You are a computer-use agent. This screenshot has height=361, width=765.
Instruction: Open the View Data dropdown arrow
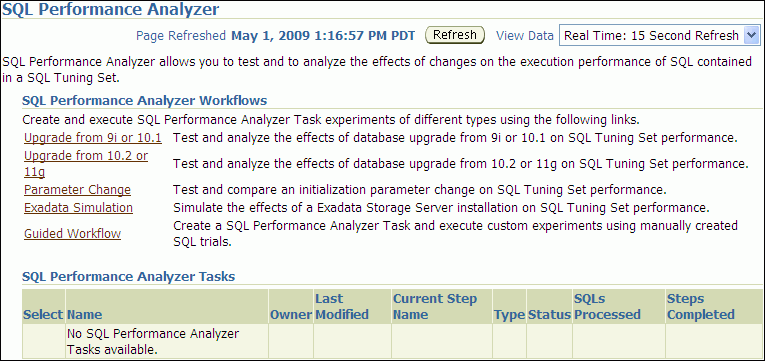[x=752, y=36]
